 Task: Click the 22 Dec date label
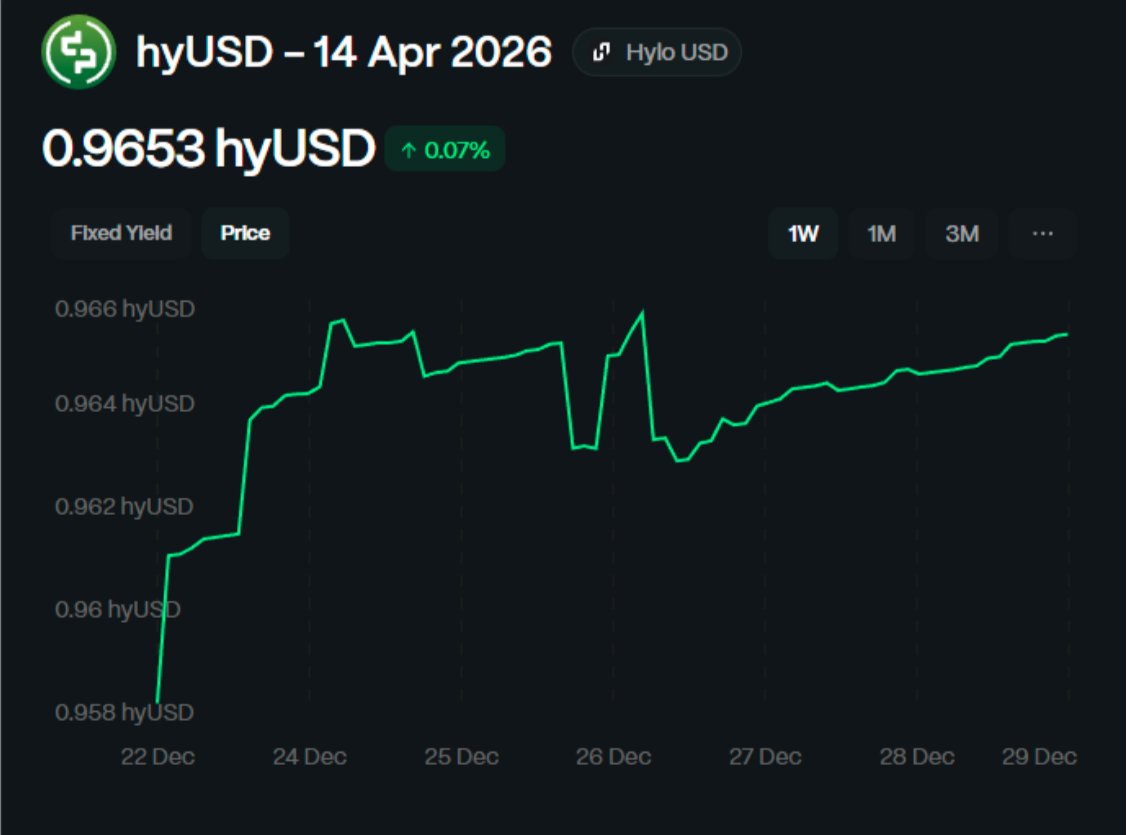click(x=158, y=756)
